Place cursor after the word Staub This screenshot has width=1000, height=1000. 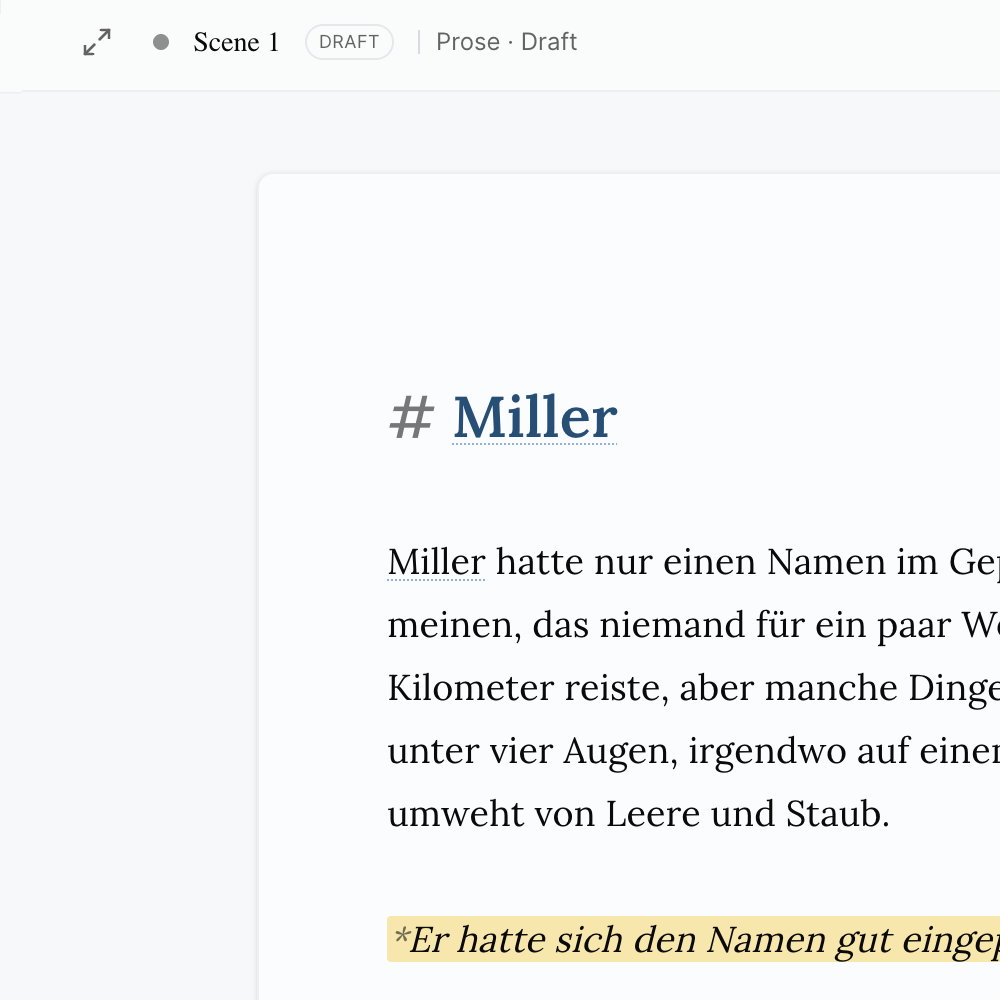pos(889,814)
